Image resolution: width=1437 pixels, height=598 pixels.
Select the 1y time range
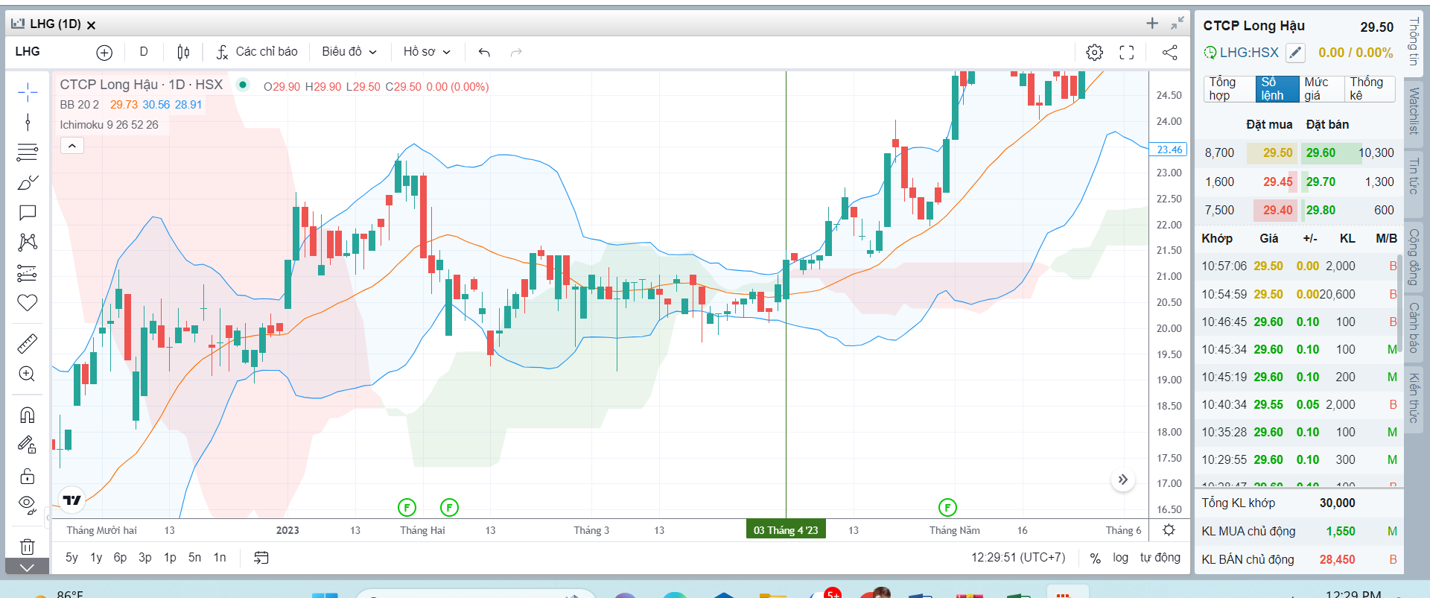coord(96,558)
